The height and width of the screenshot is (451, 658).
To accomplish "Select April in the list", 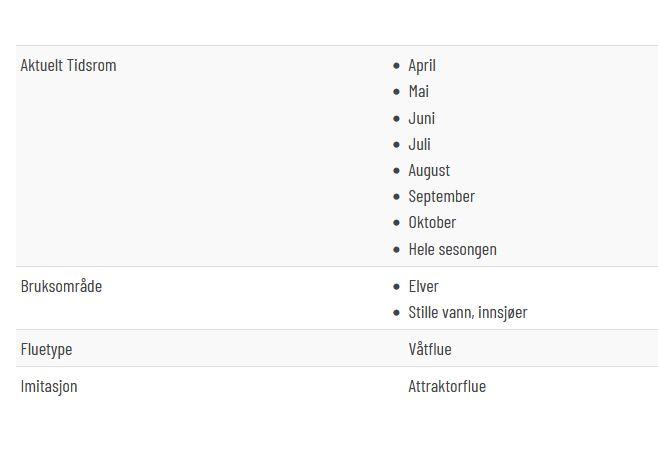I will [422, 66].
